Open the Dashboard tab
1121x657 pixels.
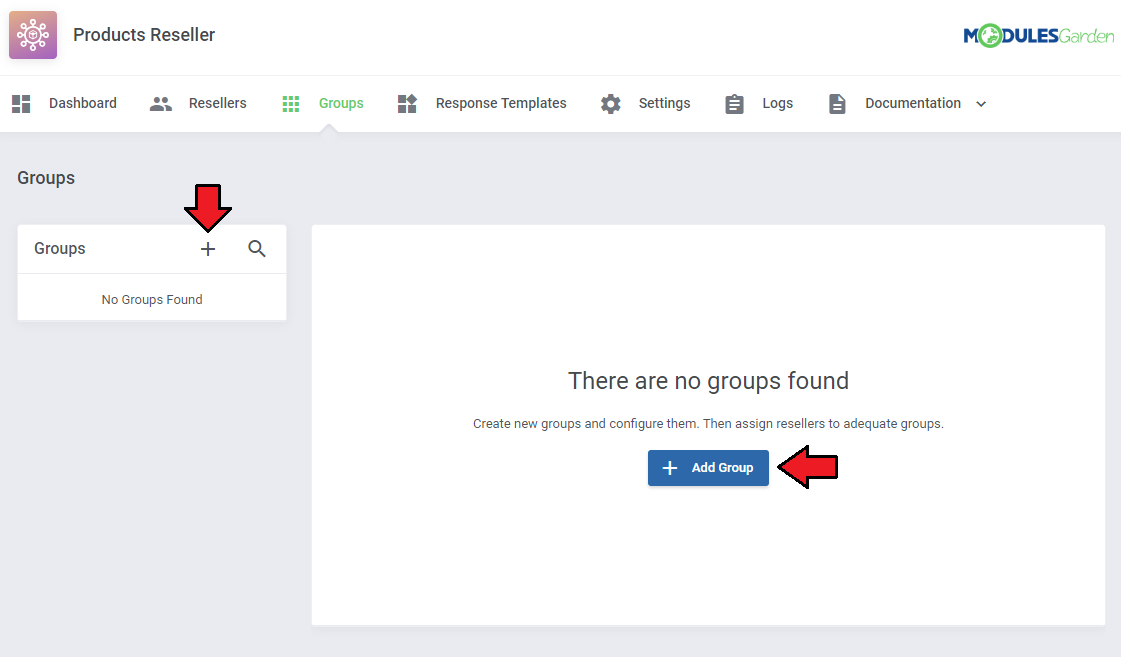tap(83, 103)
